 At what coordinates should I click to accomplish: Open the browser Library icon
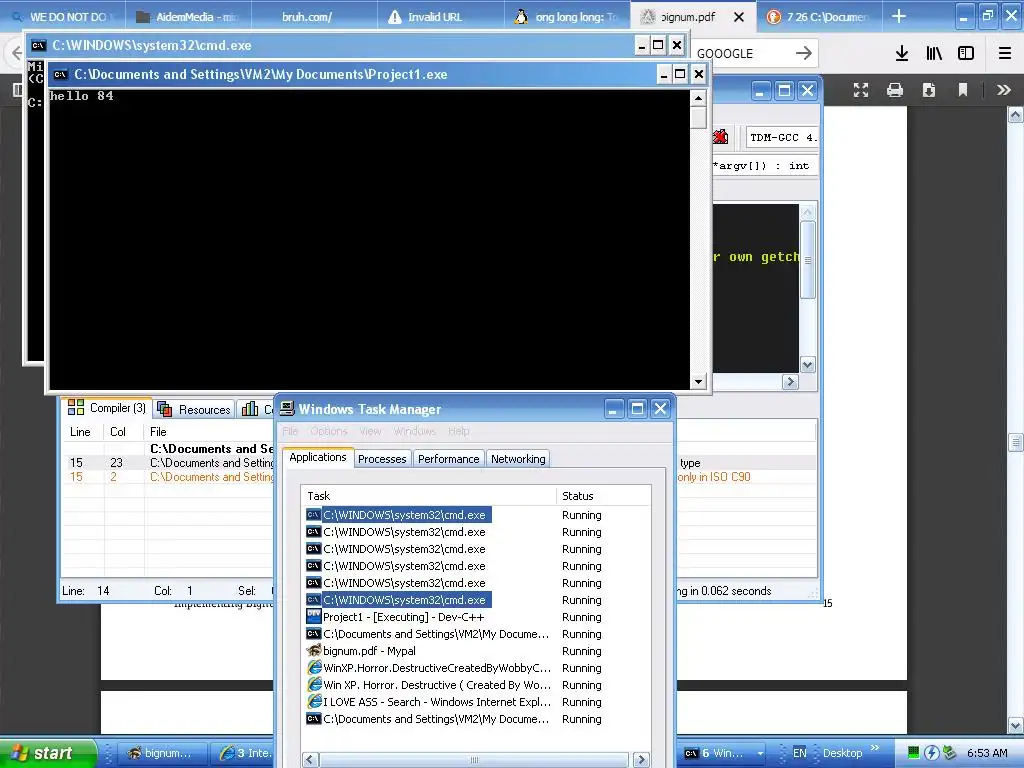coord(934,53)
